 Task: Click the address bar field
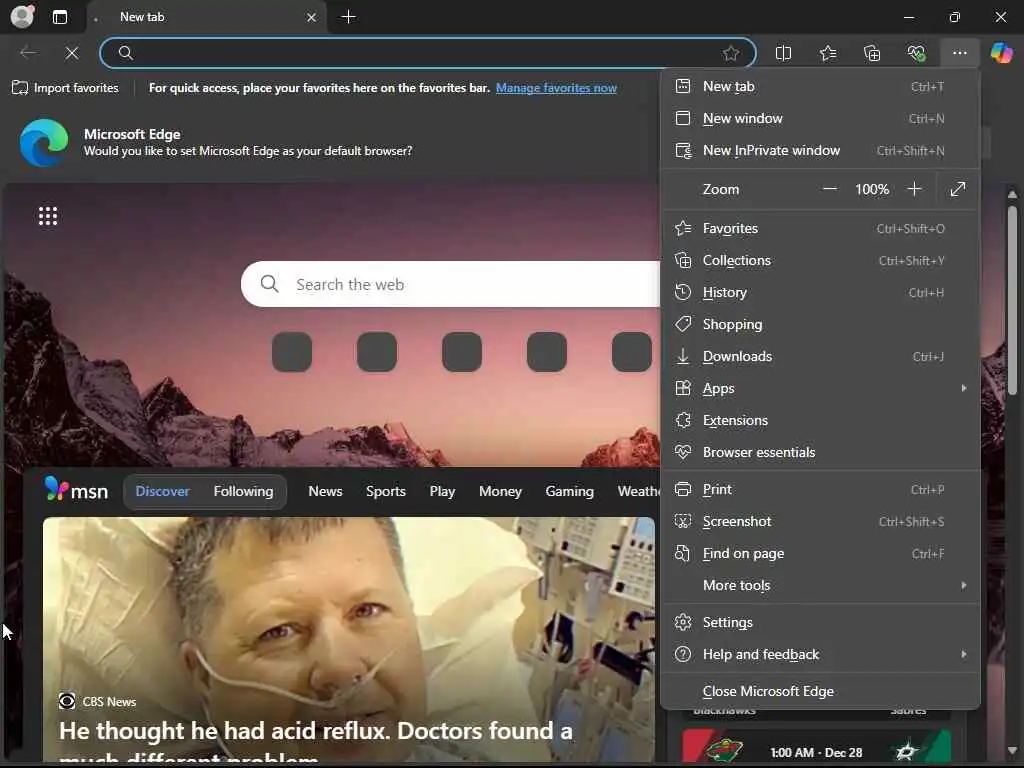click(428, 53)
